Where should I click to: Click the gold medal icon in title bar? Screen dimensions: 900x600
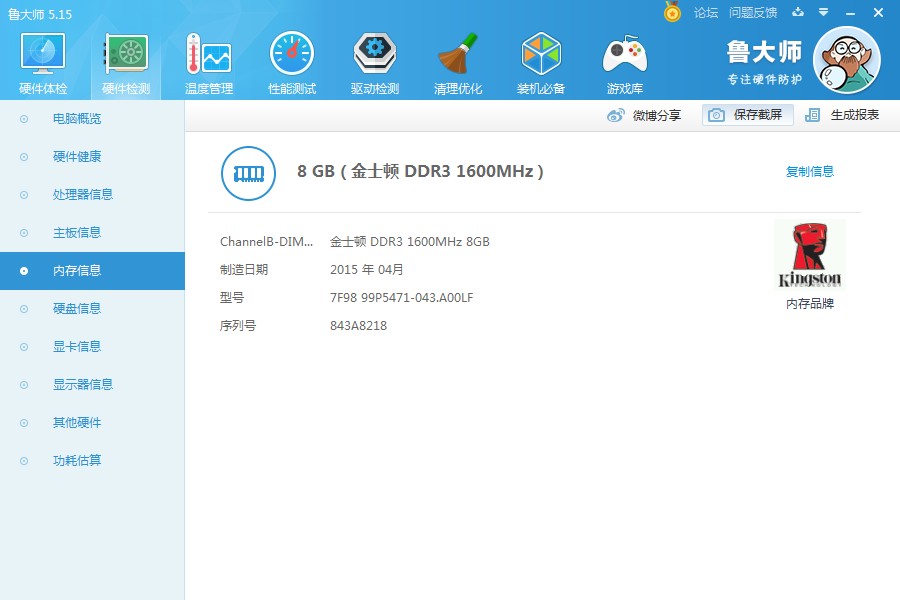click(x=672, y=11)
